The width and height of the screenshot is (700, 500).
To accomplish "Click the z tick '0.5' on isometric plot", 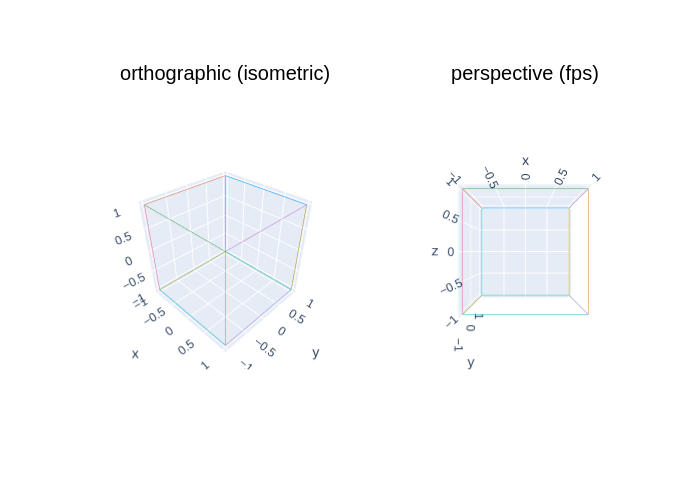I will tap(123, 238).
